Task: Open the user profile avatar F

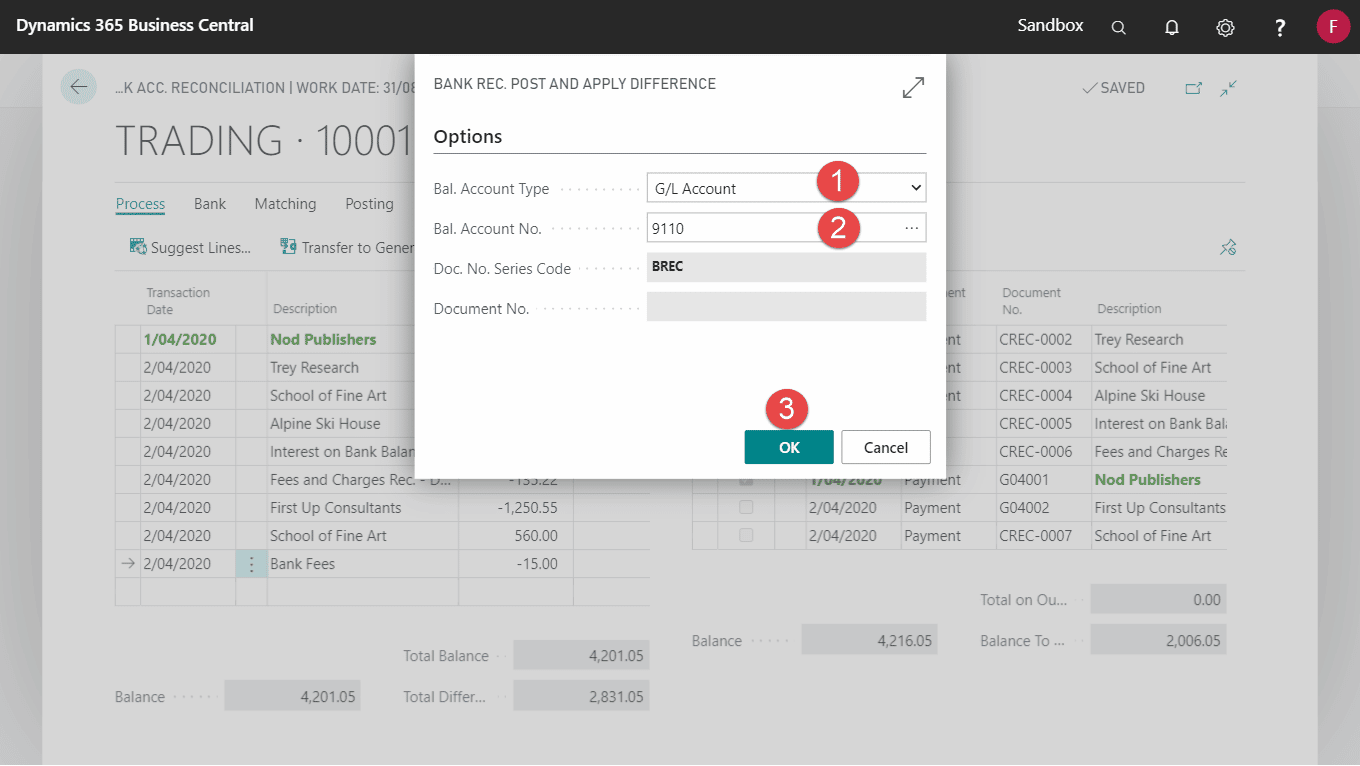Action: pos(1333,26)
